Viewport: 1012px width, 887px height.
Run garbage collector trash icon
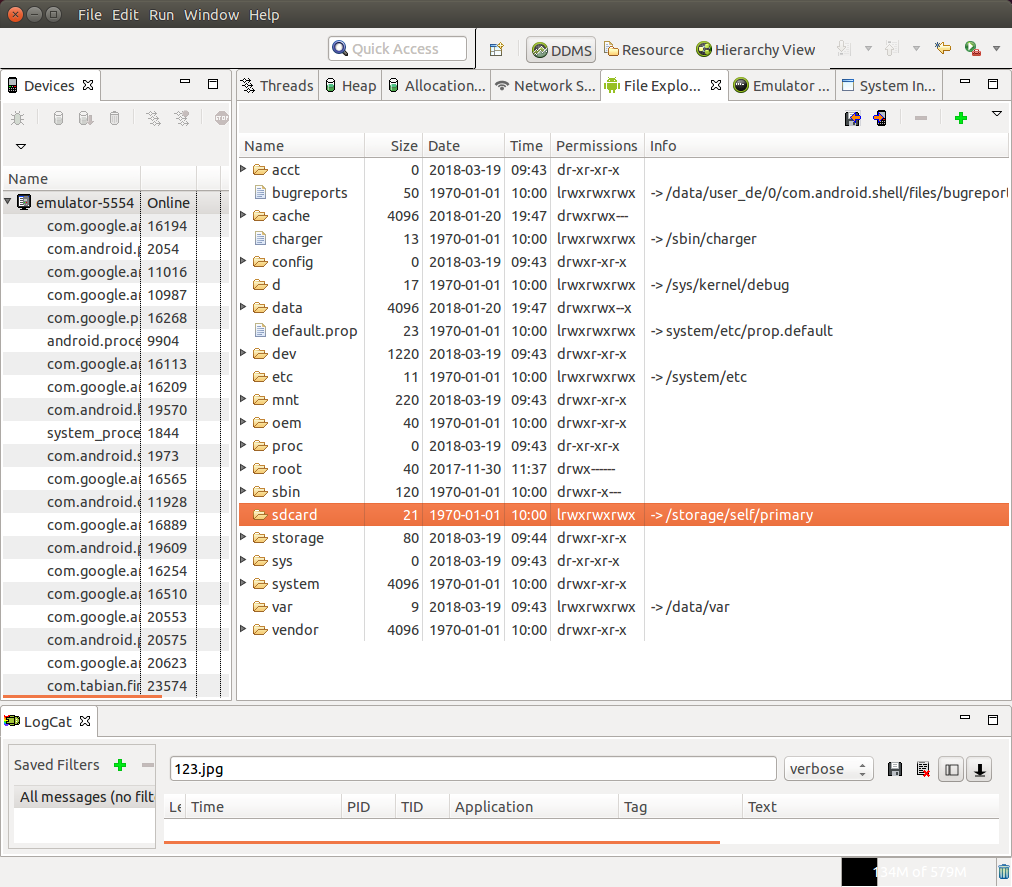click(1003, 871)
